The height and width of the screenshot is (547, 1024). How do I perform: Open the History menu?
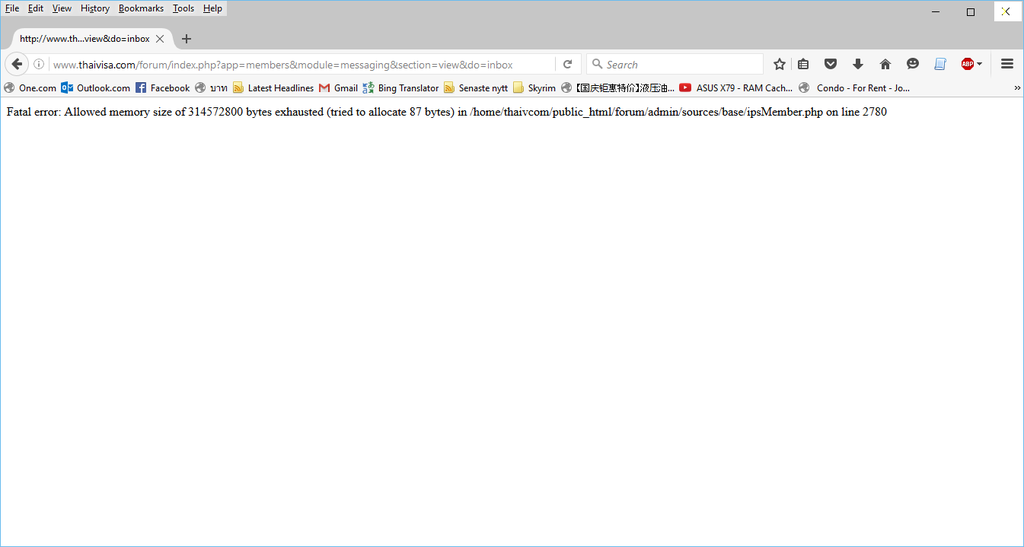95,8
